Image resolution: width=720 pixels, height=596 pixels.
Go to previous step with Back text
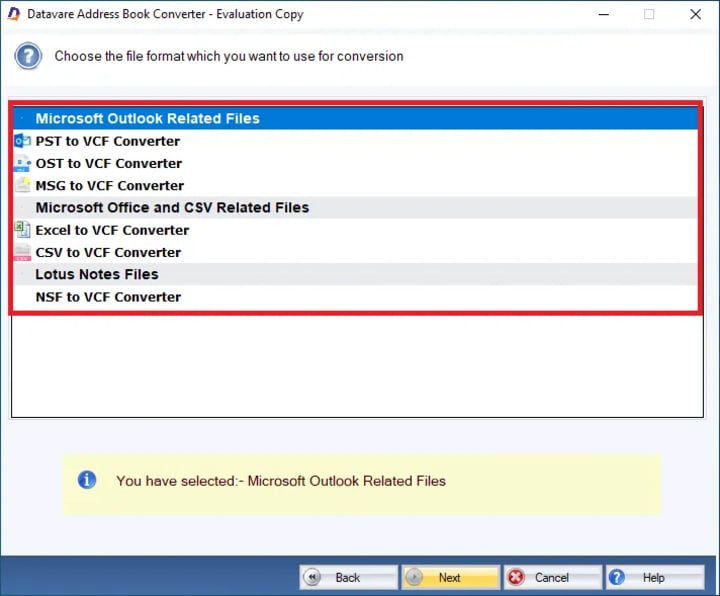(x=348, y=578)
